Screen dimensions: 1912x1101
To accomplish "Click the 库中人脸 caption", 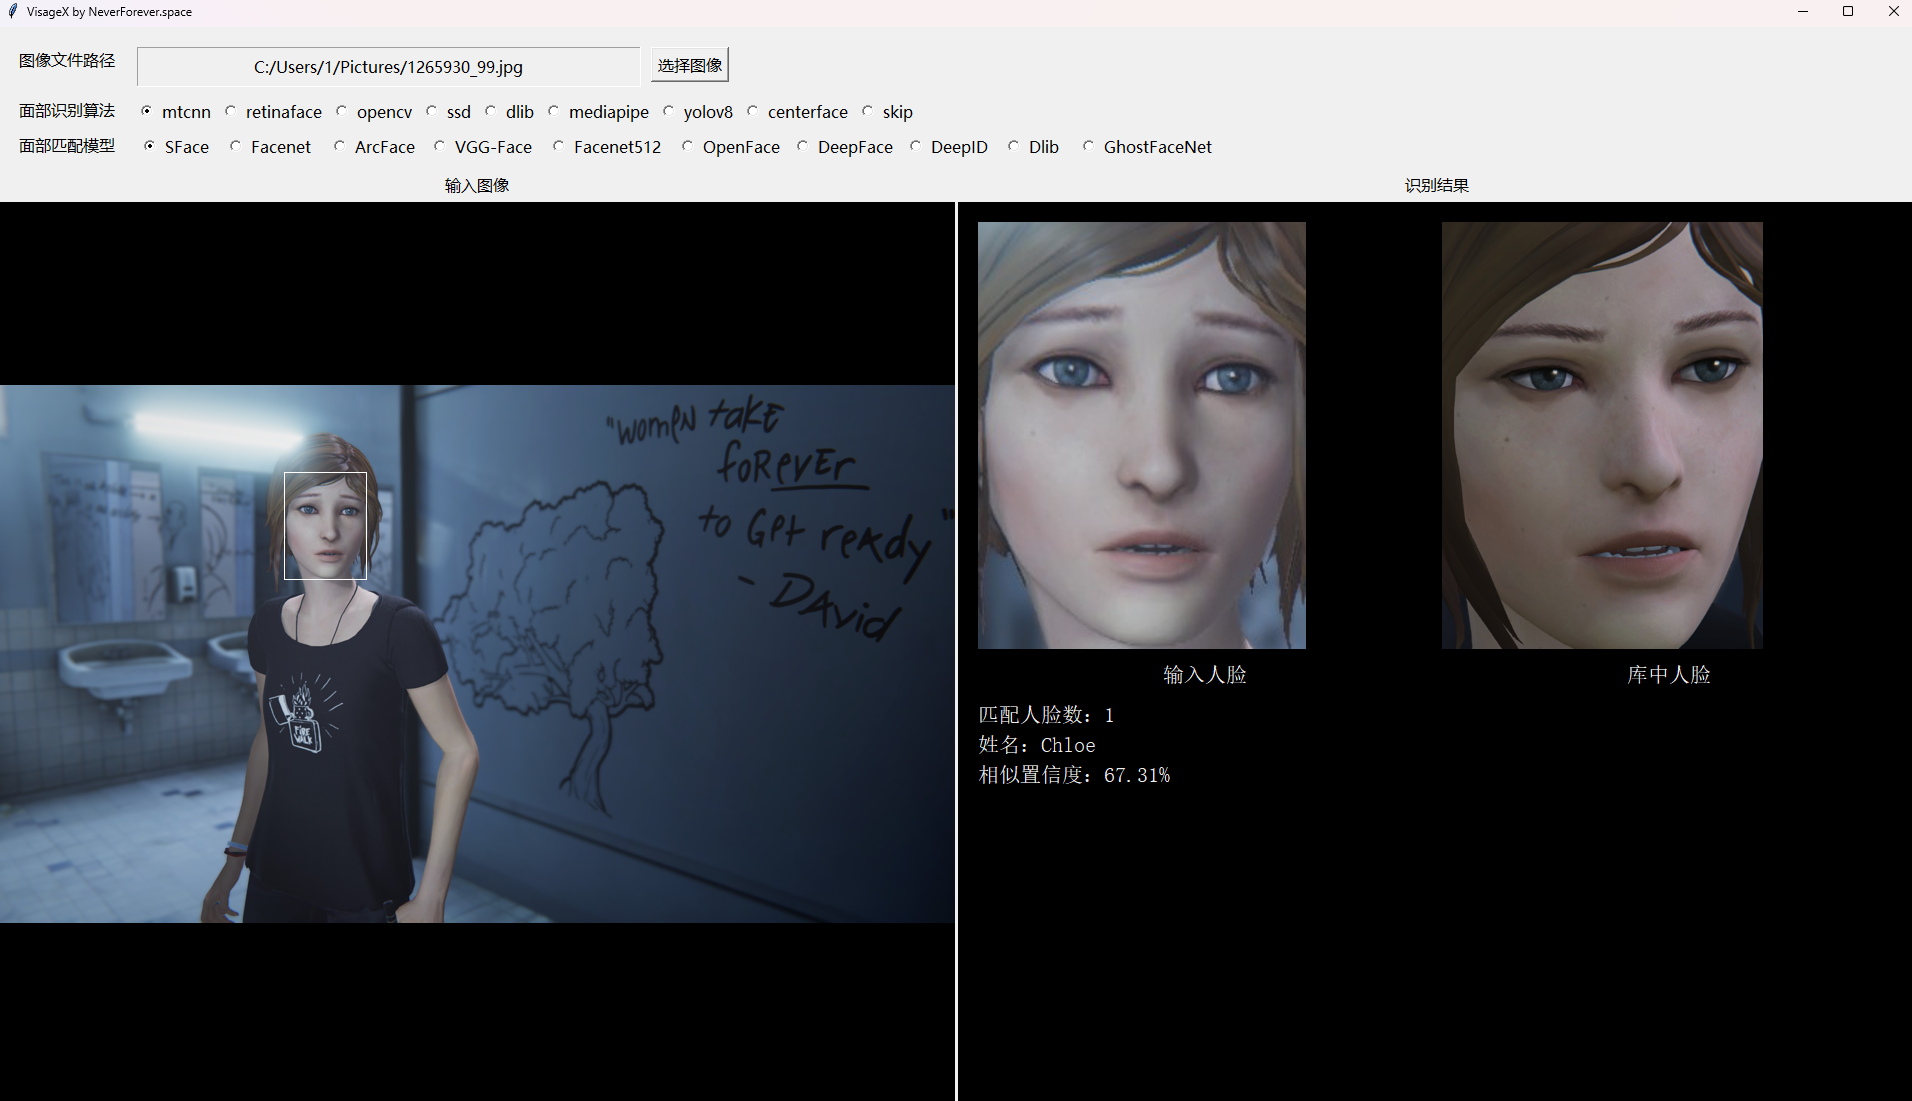I will pyautogui.click(x=1668, y=675).
